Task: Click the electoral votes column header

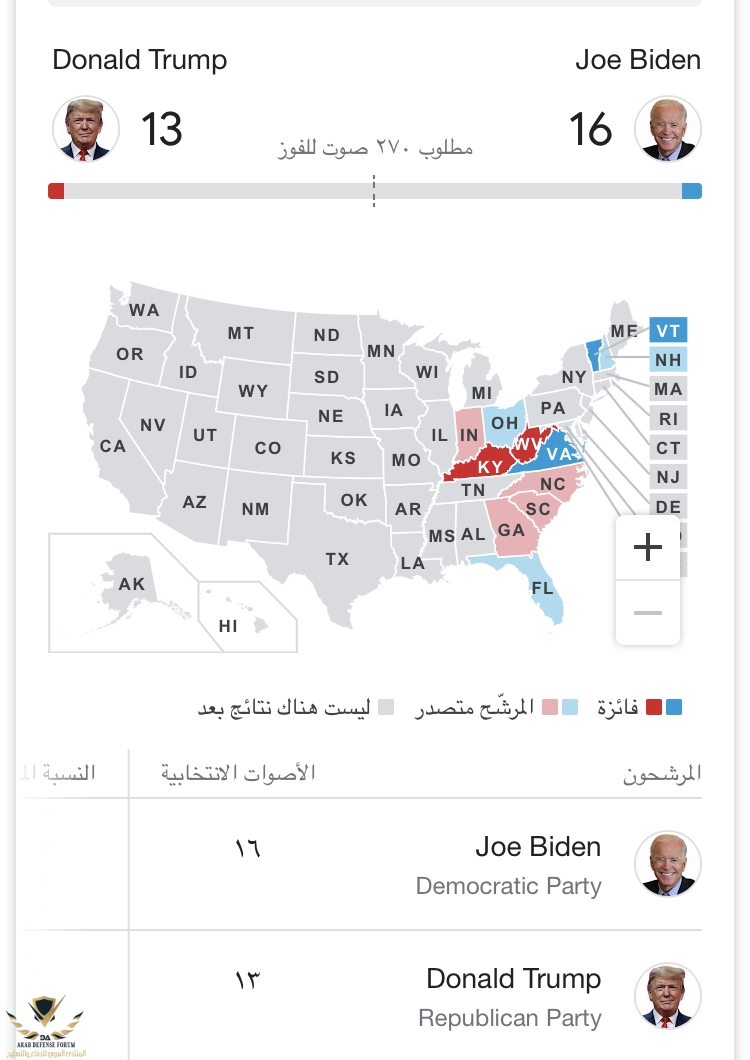Action: 238,773
